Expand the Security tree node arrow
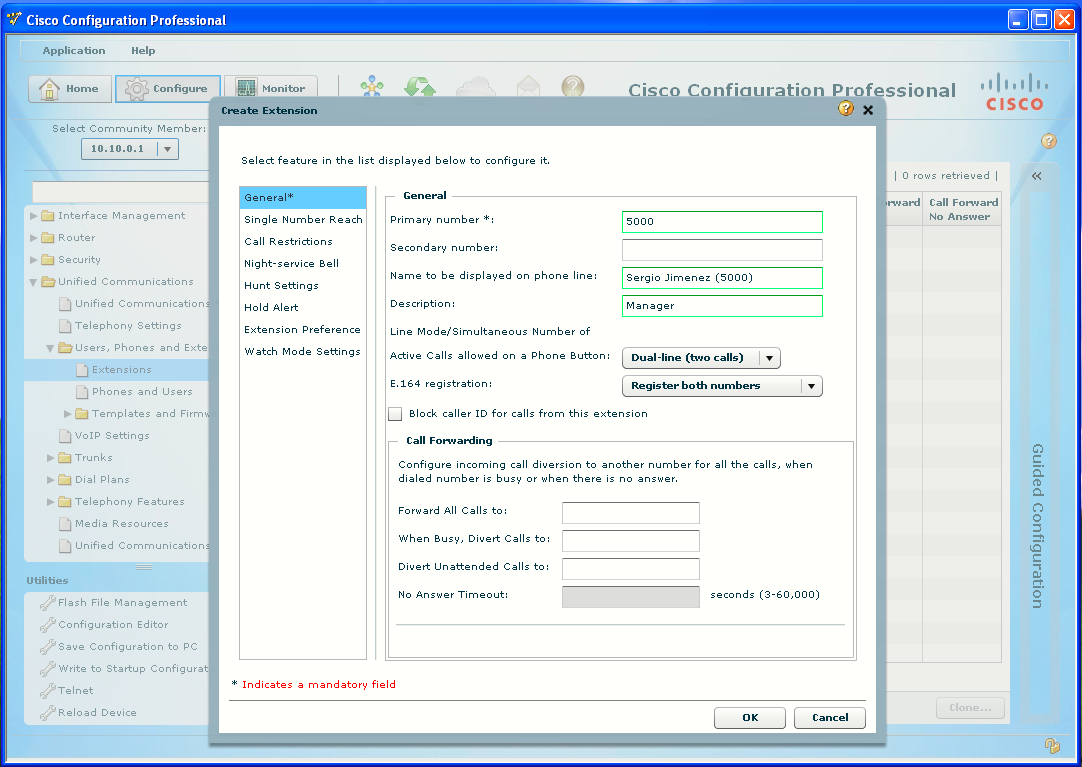 coord(34,260)
